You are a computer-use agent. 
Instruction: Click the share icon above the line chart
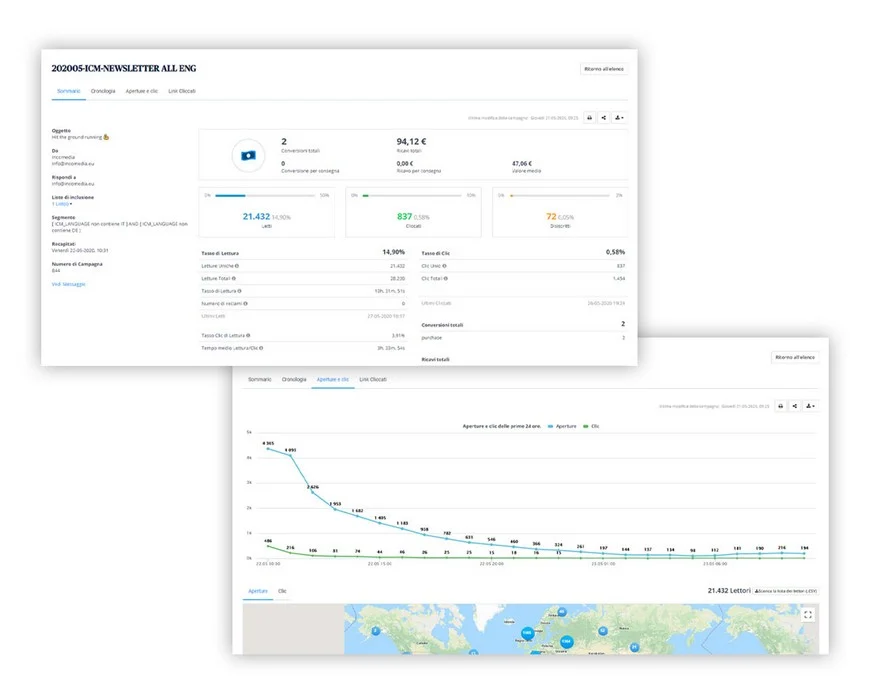[795, 406]
